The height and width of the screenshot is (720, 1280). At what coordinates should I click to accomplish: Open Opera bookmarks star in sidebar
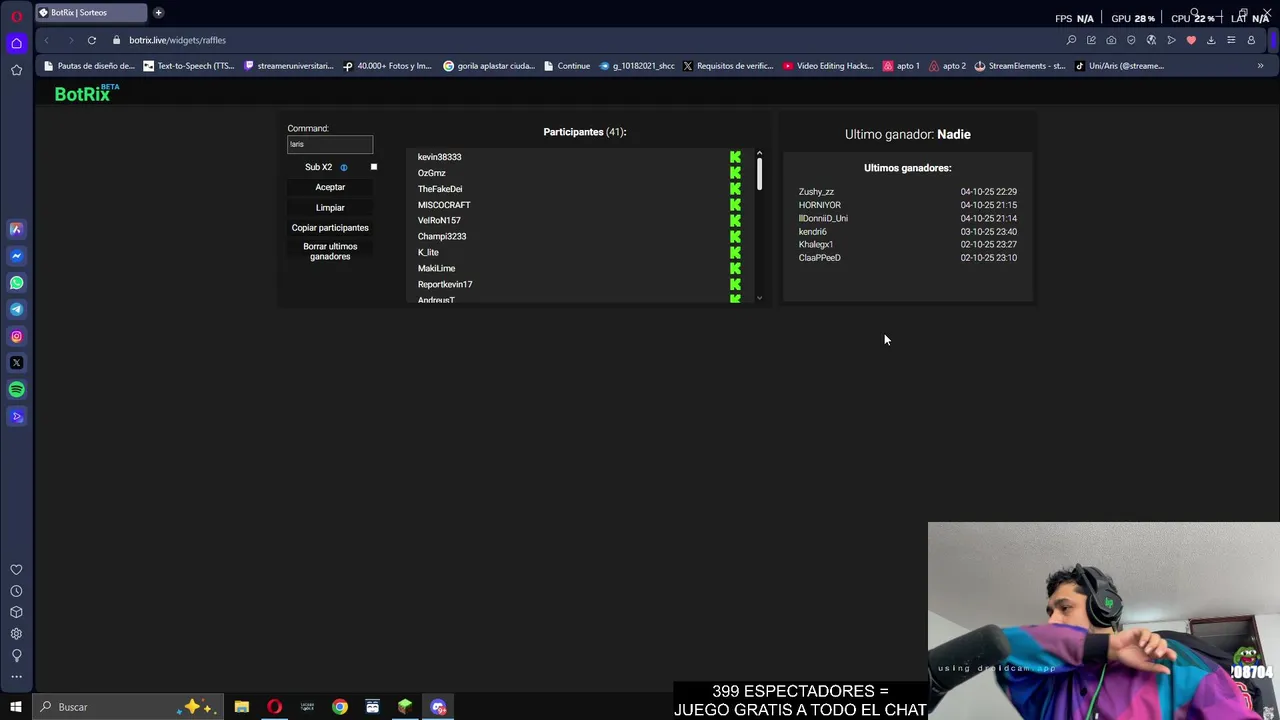click(x=16, y=70)
